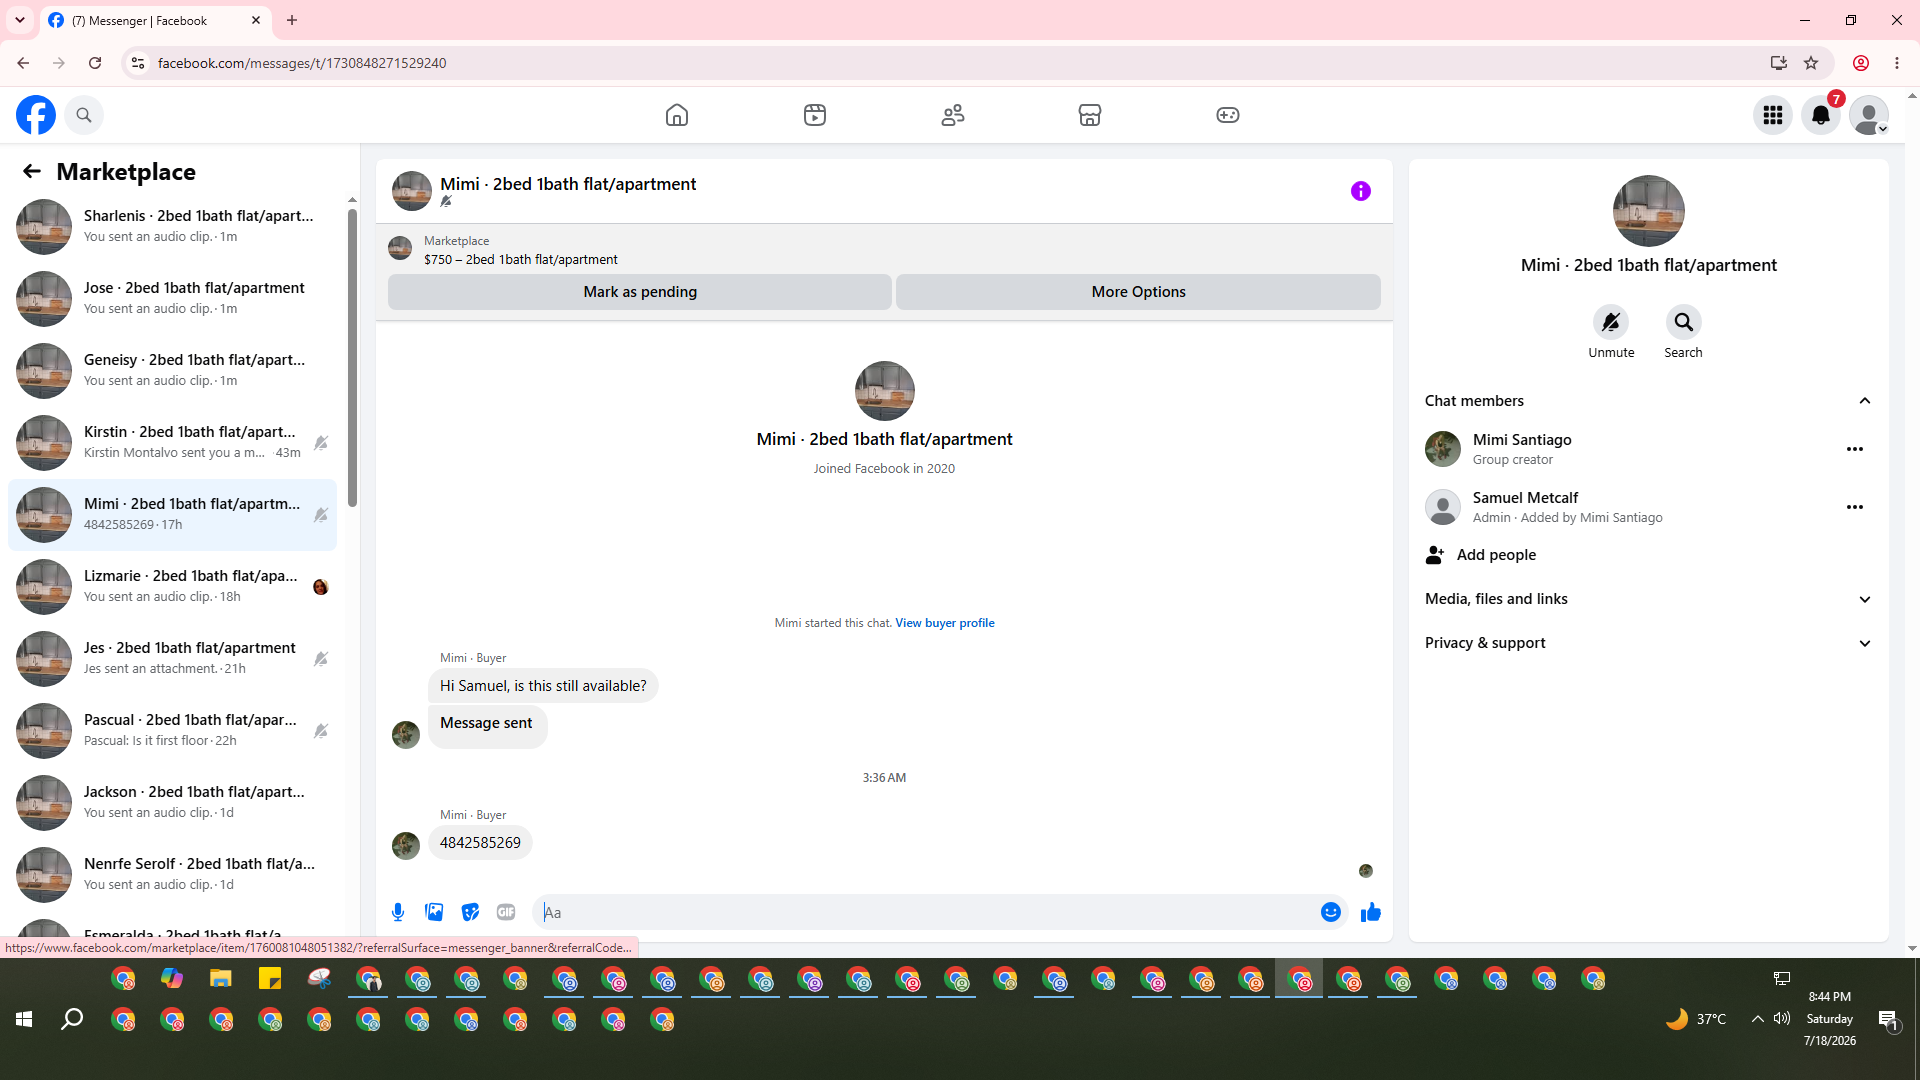Open Marketplace storefront icon in top bar
The height and width of the screenshot is (1080, 1920).
tap(1090, 115)
